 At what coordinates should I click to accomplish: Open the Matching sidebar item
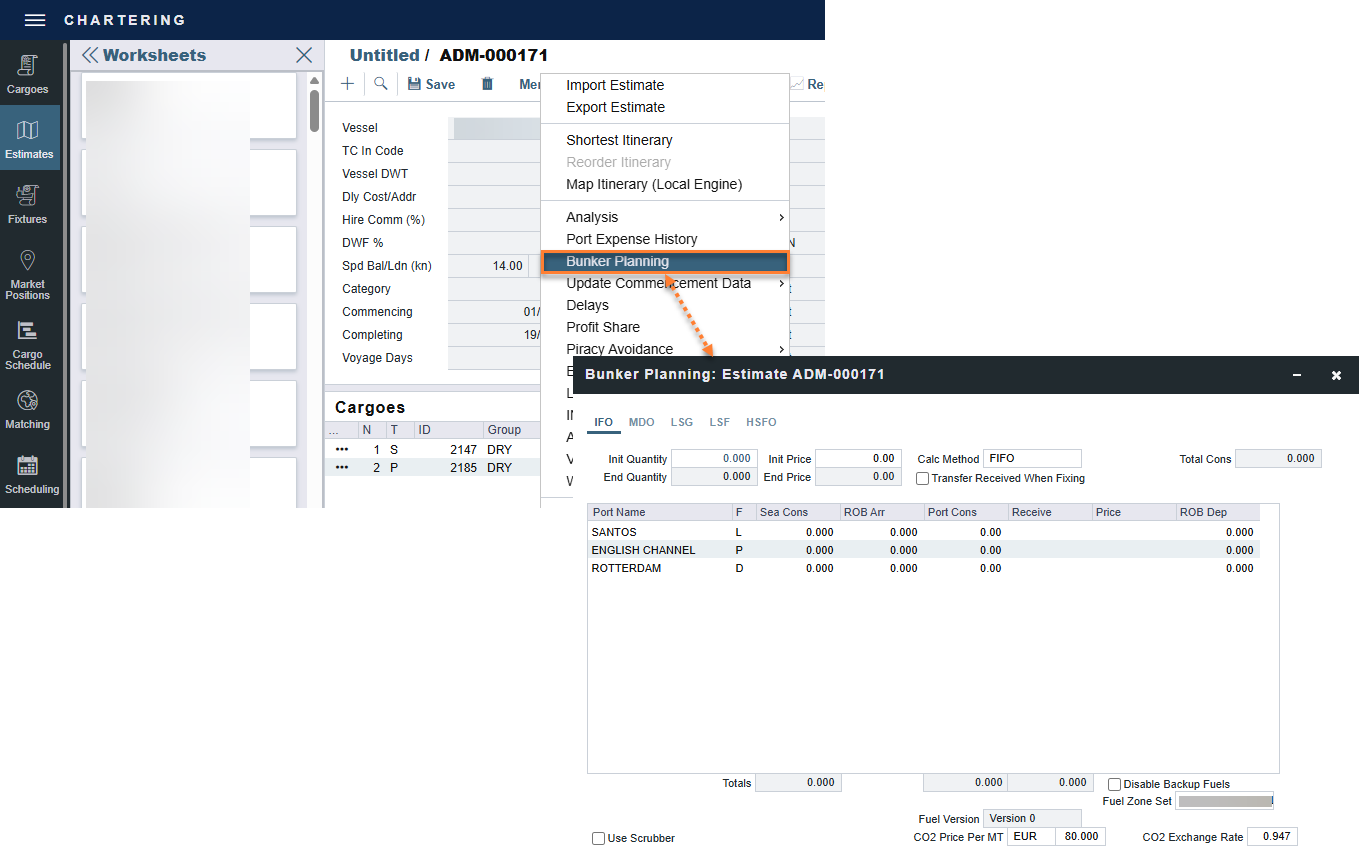(28, 410)
